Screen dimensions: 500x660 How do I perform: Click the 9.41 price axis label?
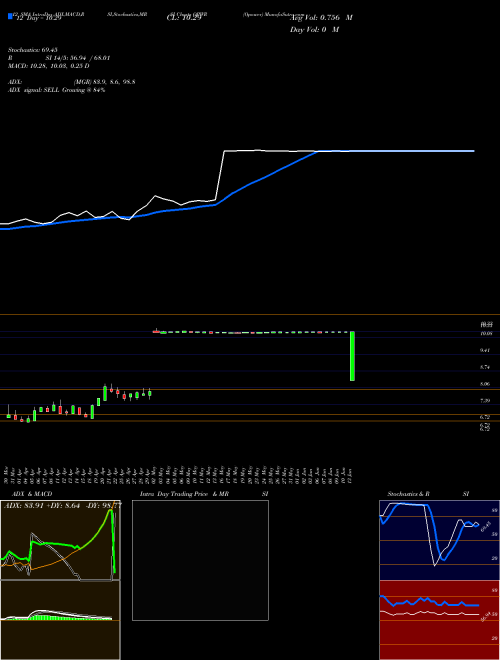point(487,350)
